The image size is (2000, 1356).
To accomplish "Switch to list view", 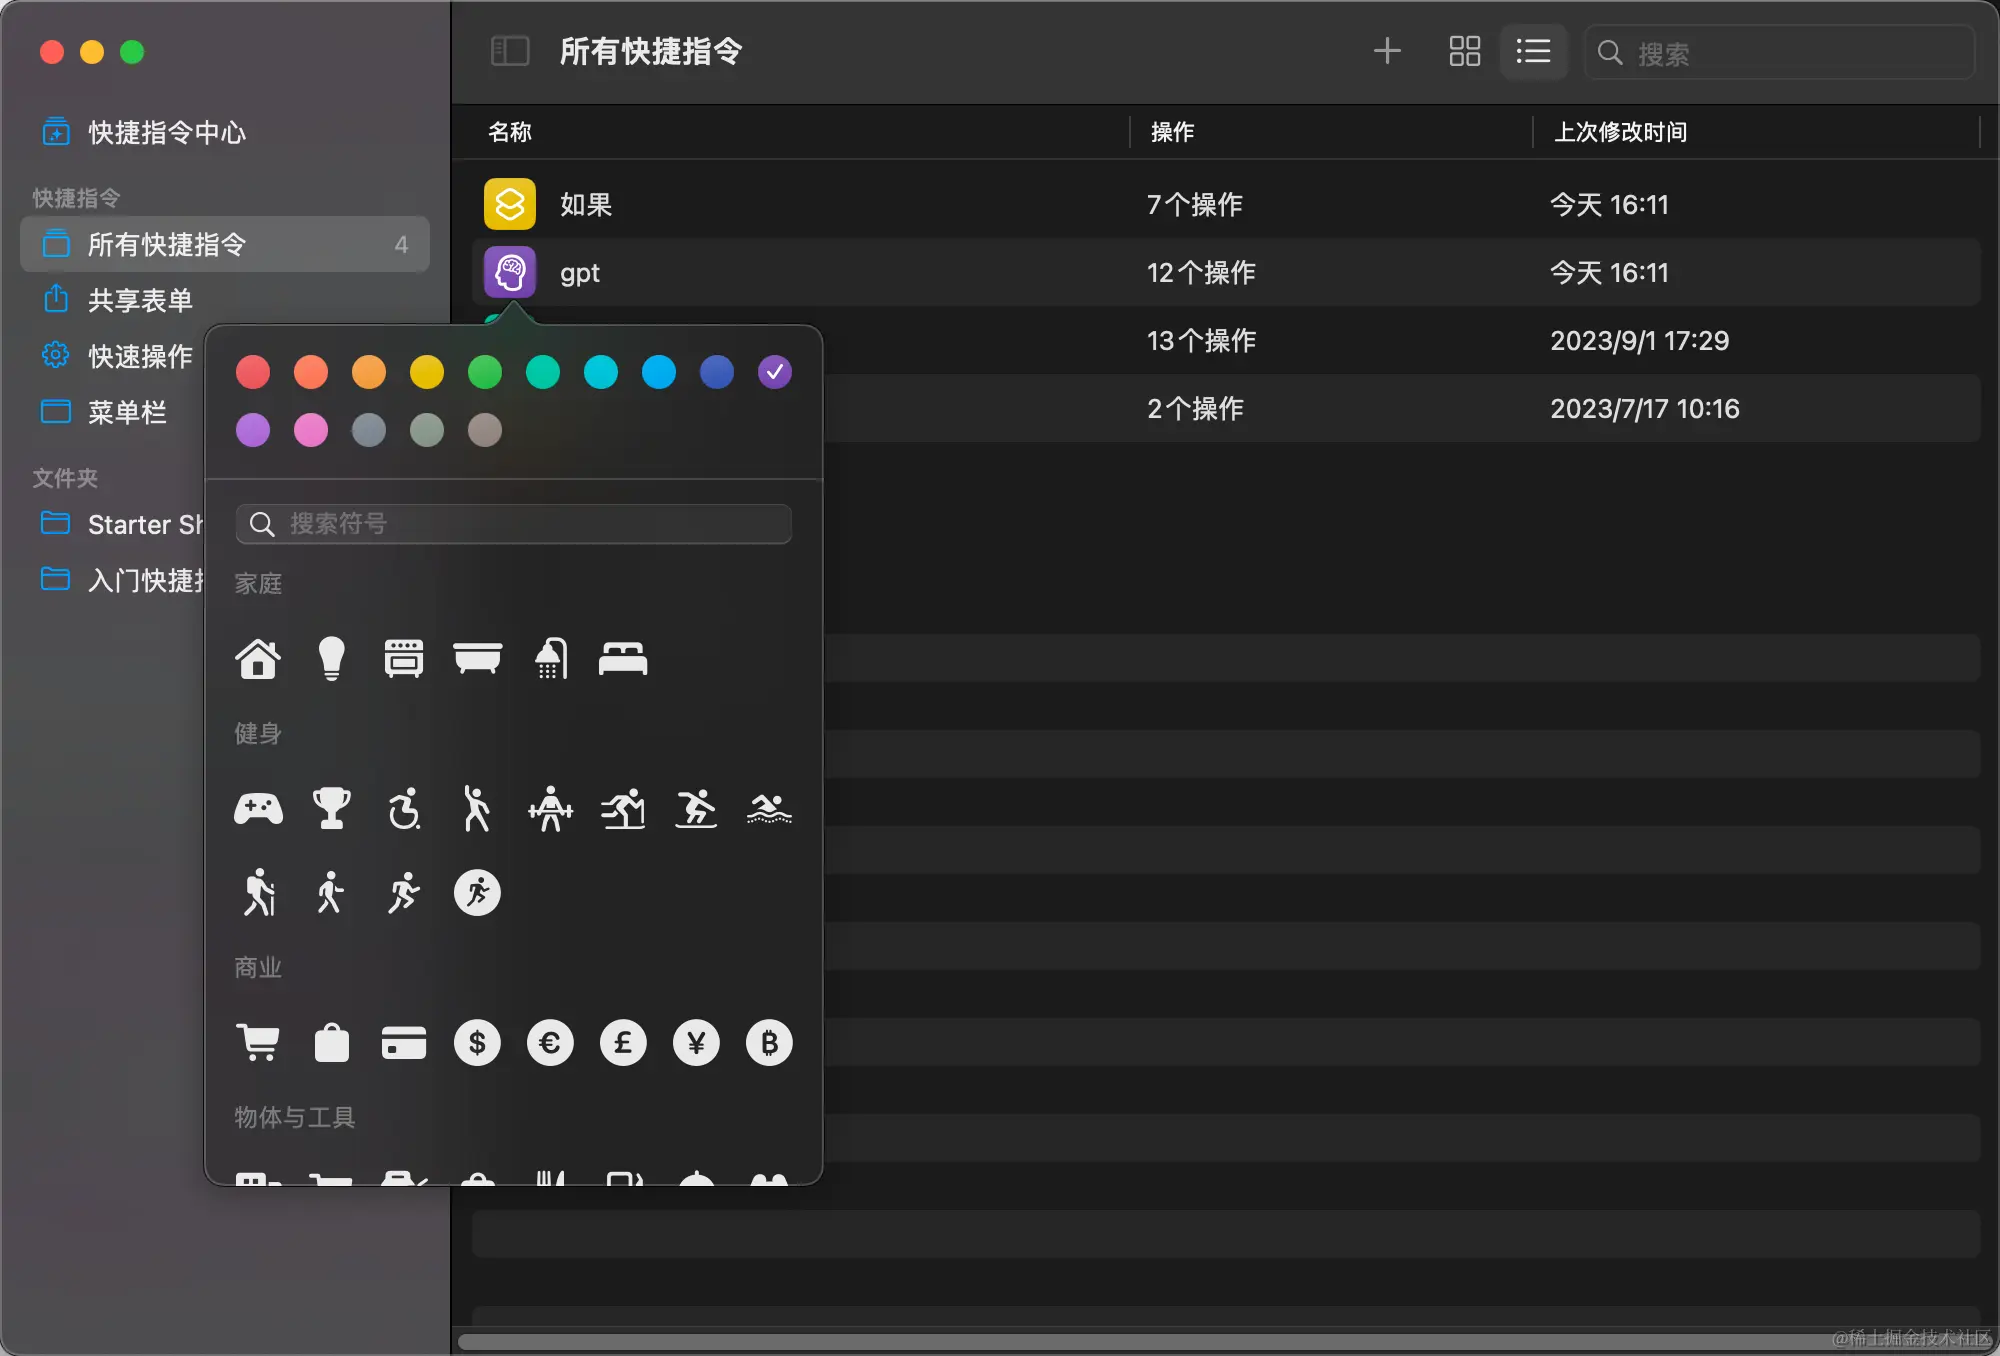I will tap(1533, 51).
